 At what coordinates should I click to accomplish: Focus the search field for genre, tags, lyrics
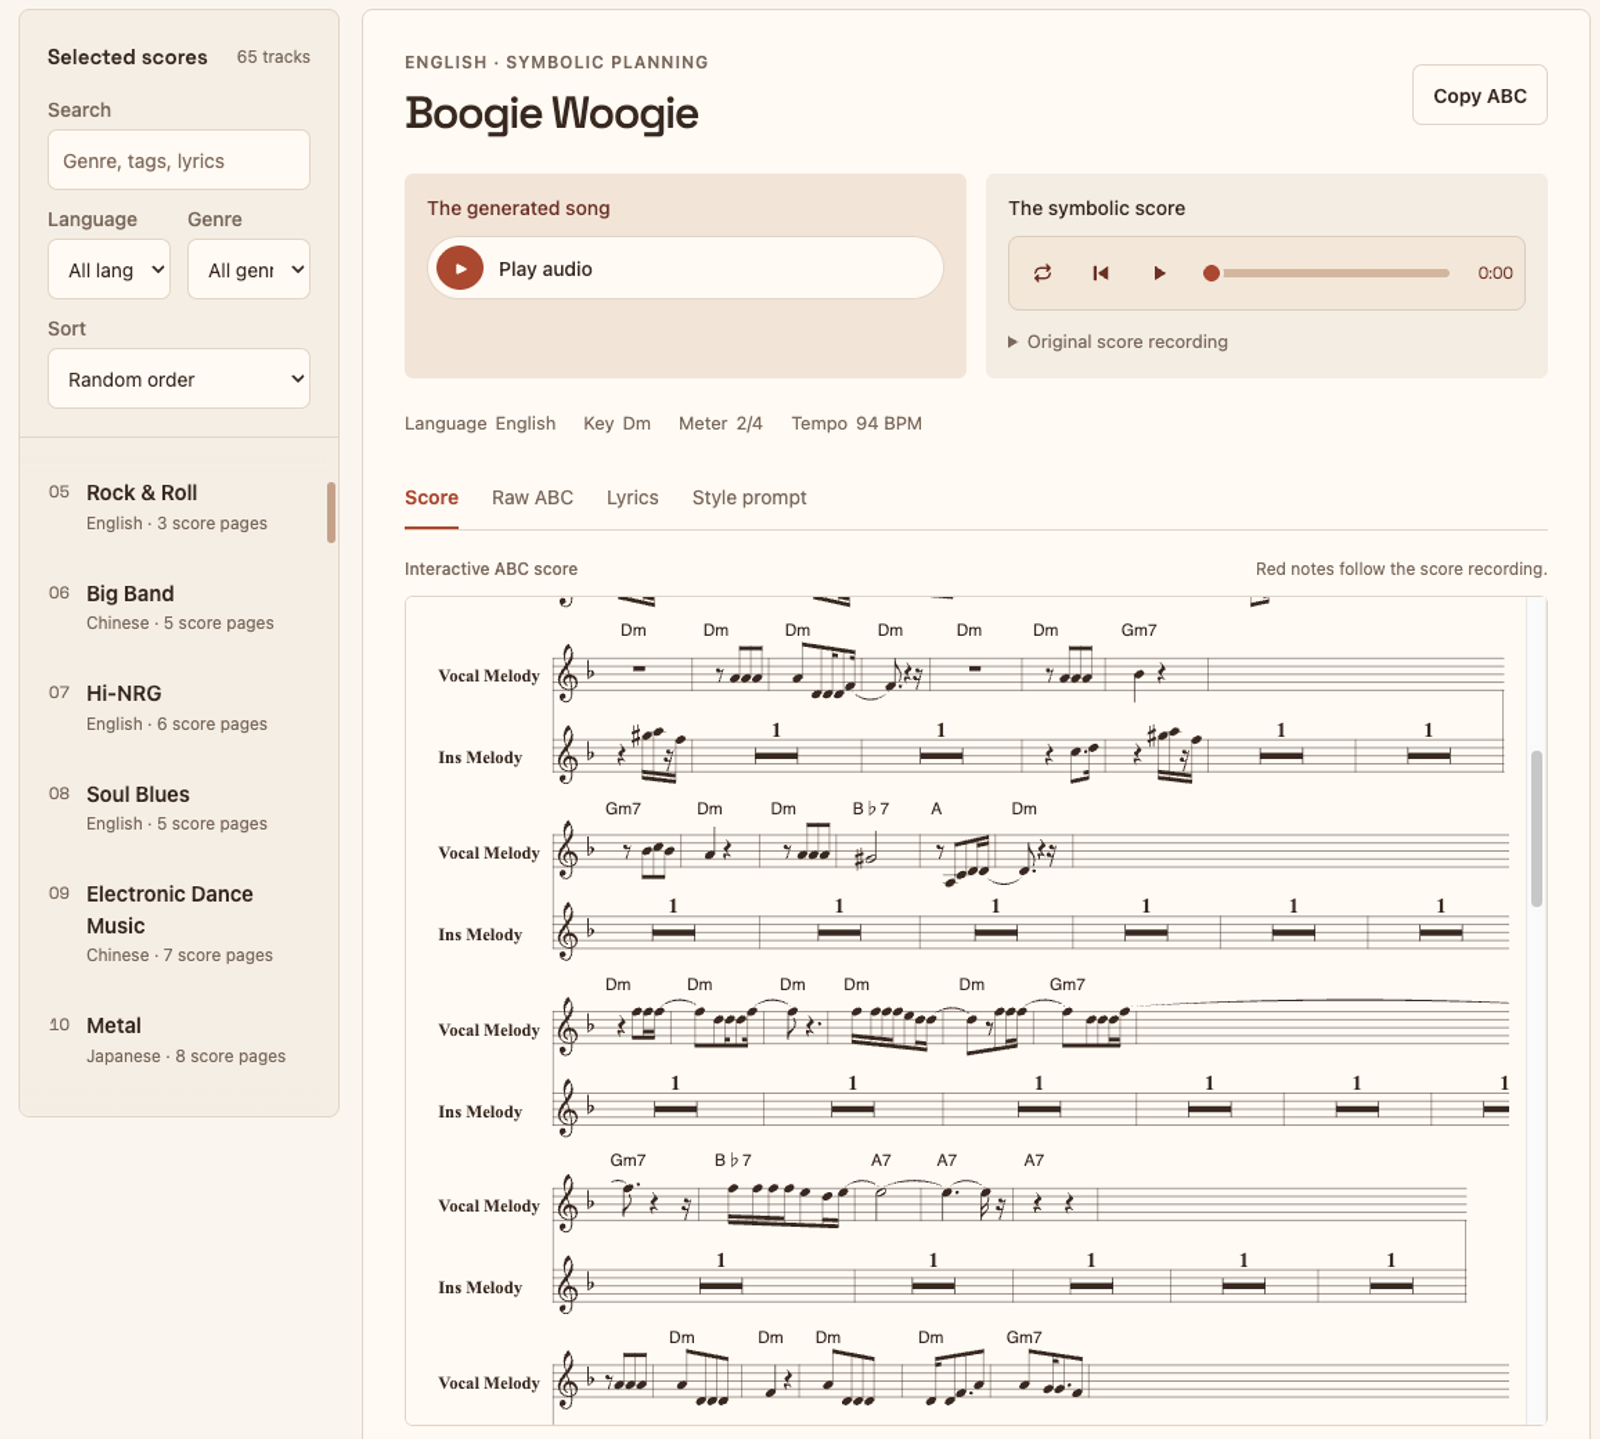point(179,160)
